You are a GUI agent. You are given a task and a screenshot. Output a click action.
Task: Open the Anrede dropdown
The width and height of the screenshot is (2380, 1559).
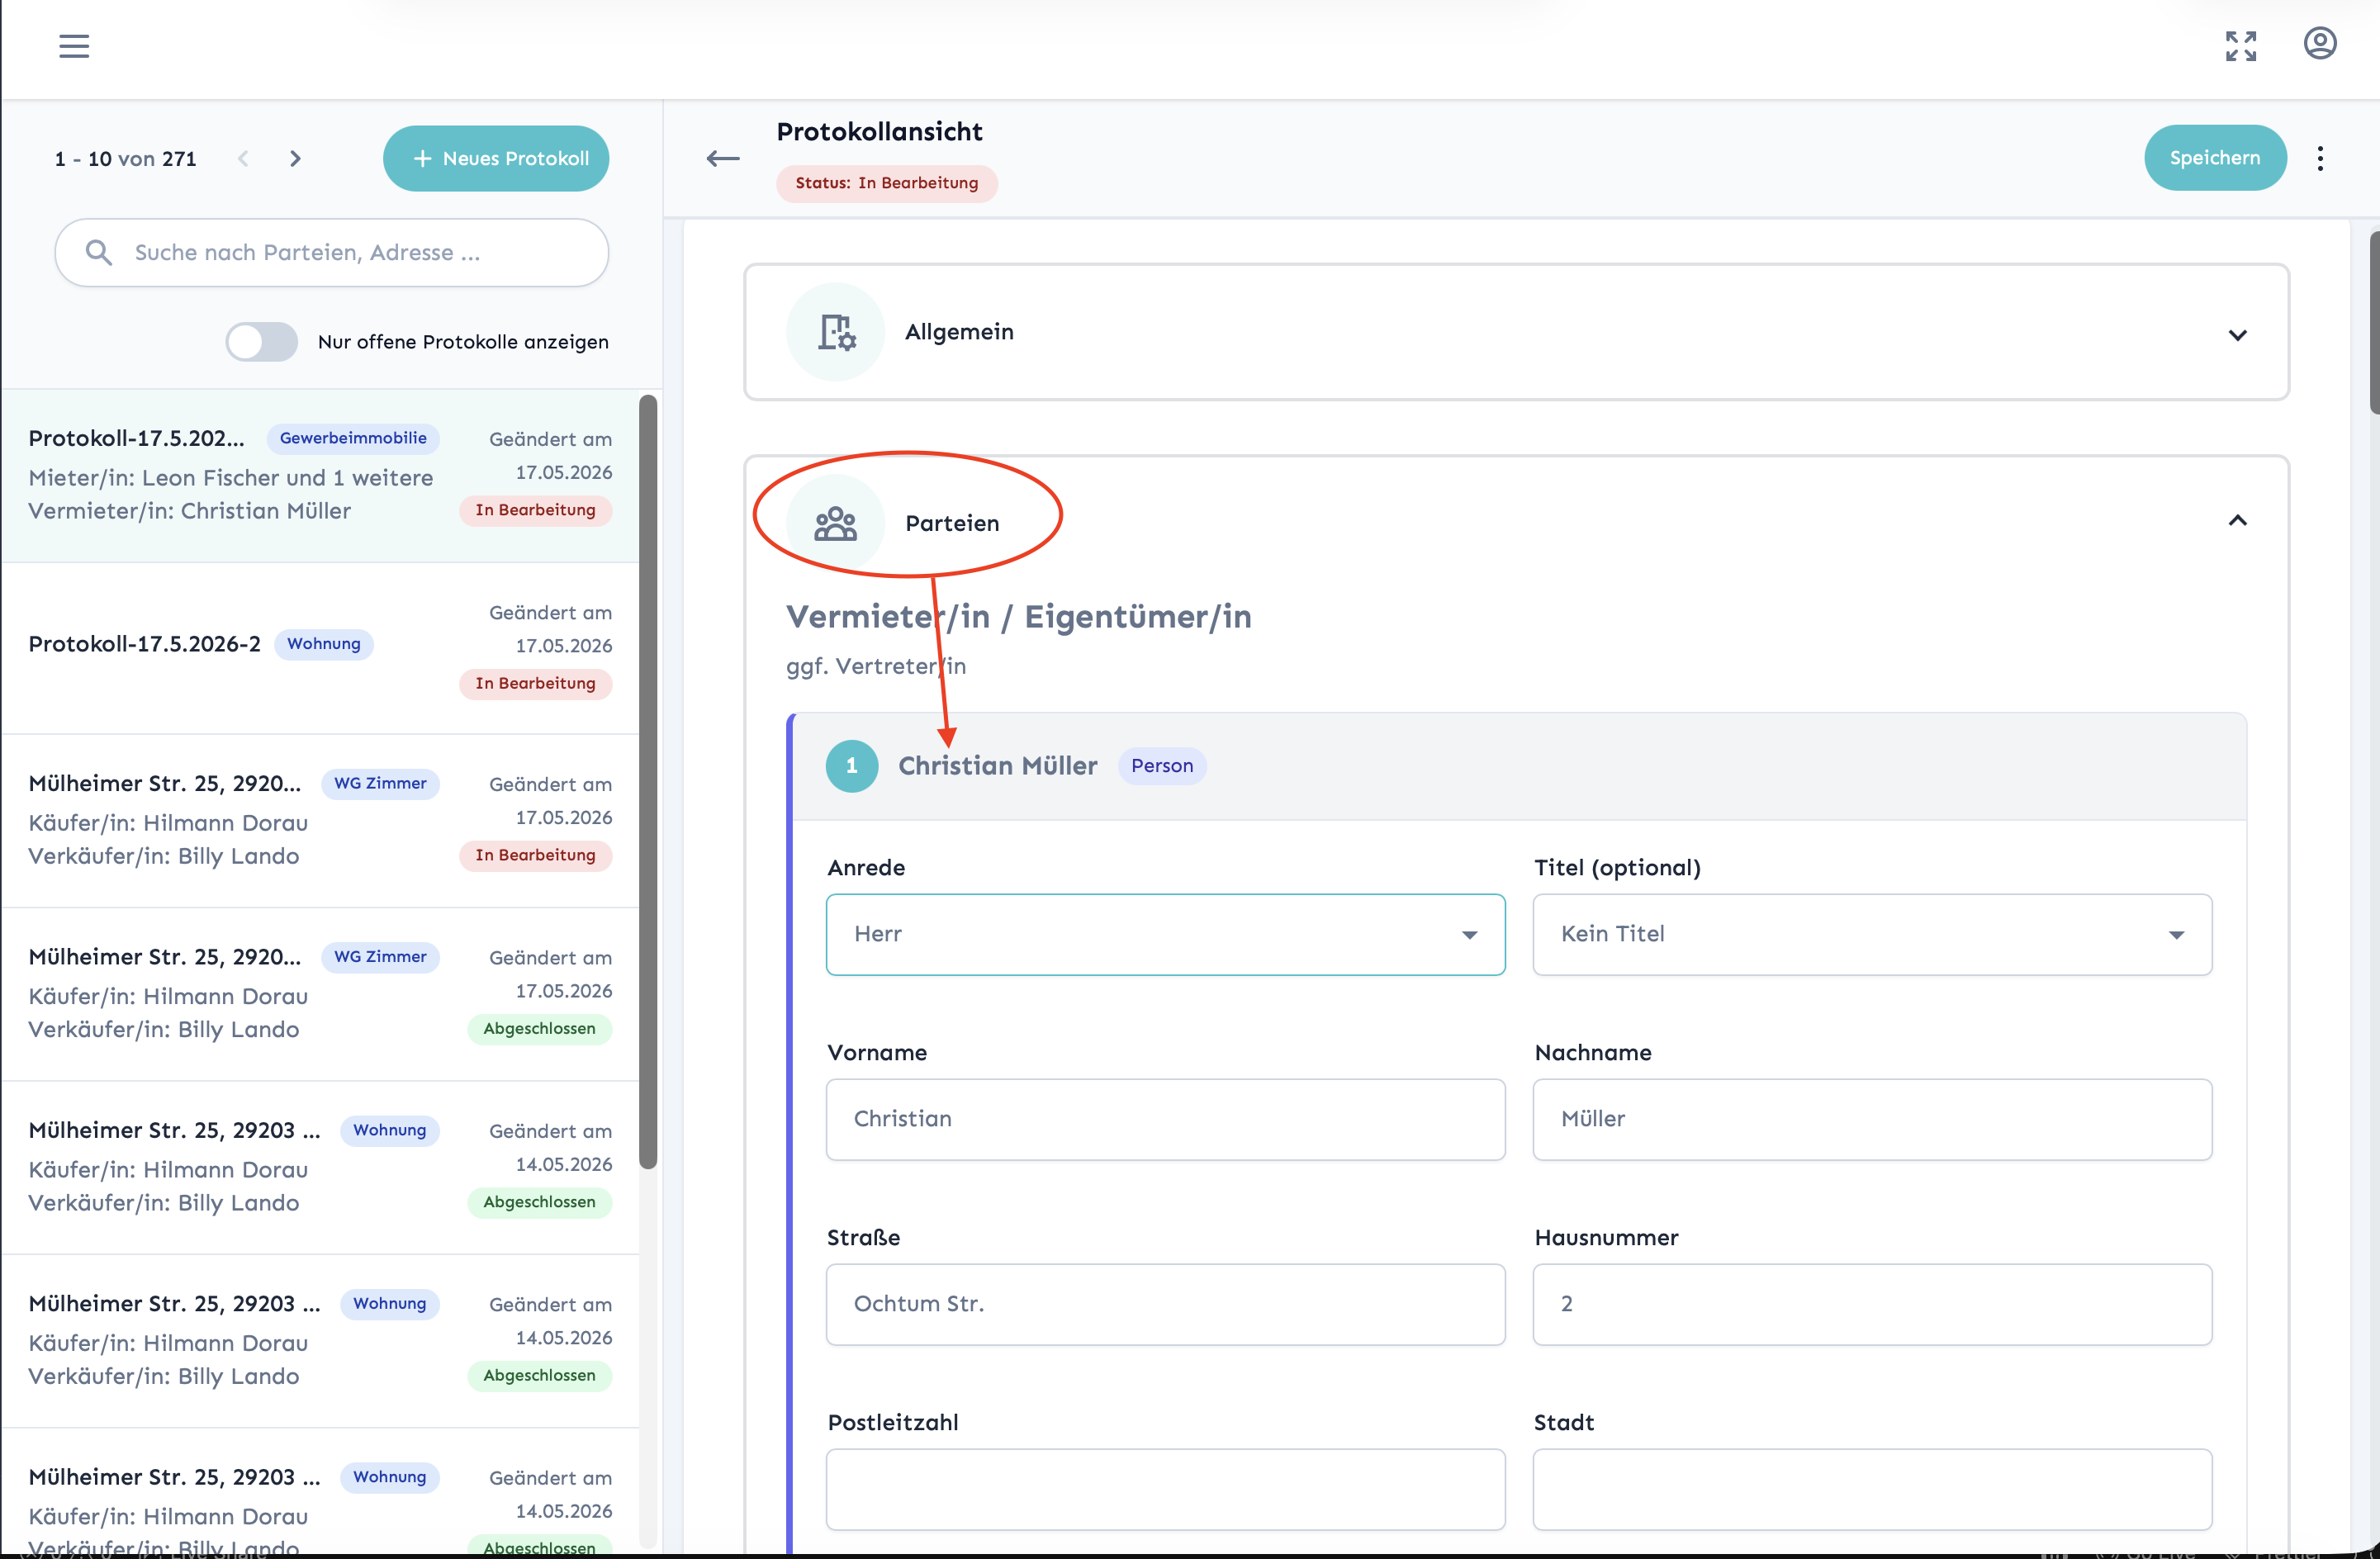(1165, 934)
